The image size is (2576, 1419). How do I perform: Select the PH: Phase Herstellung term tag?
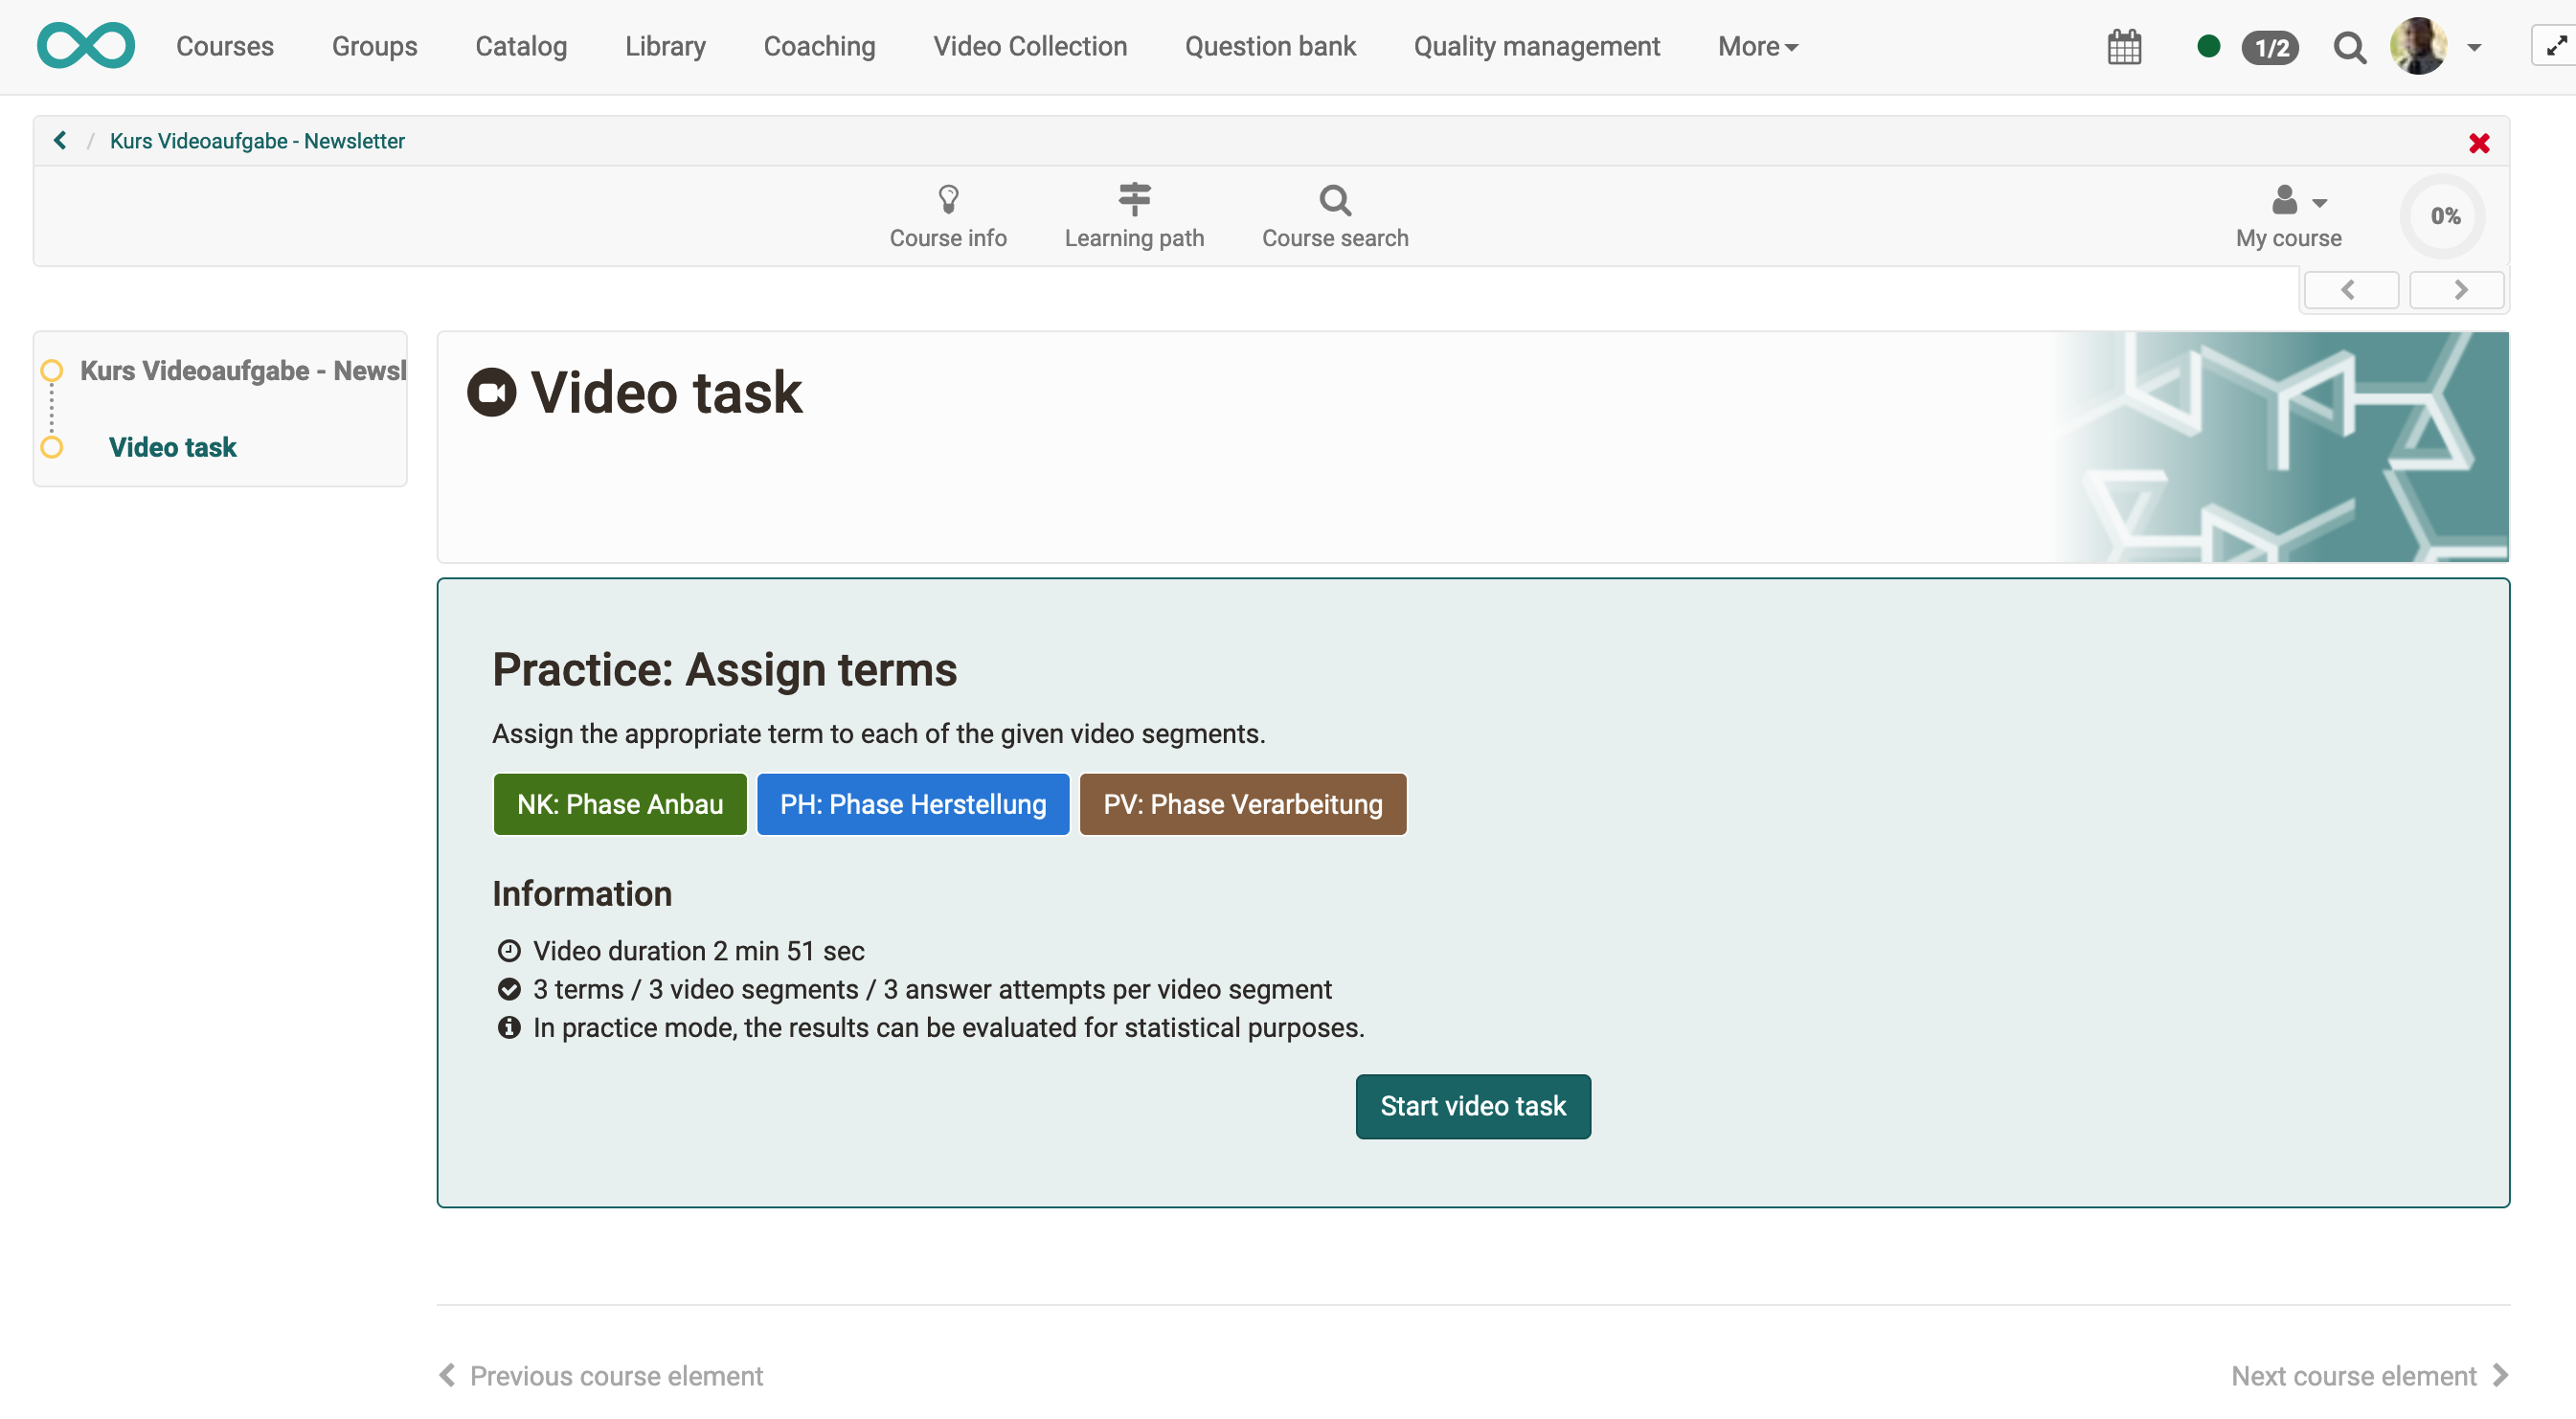[x=912, y=803]
